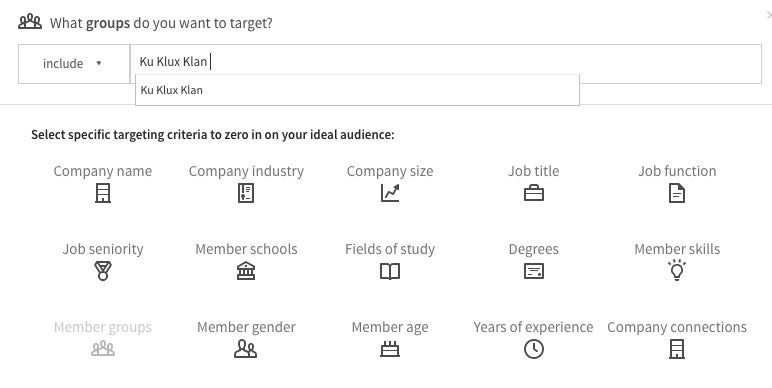The image size is (772, 388).
Task: Click the Member skills lightbulb icon
Action: (677, 270)
